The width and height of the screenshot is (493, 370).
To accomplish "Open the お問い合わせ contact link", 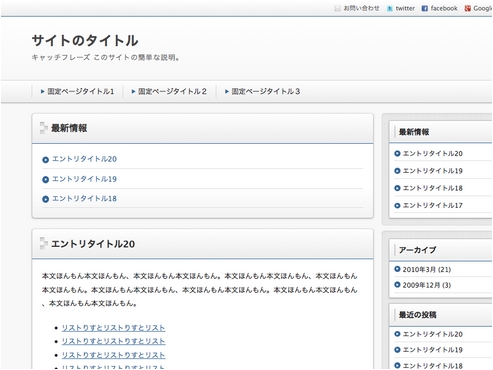I will [361, 8].
